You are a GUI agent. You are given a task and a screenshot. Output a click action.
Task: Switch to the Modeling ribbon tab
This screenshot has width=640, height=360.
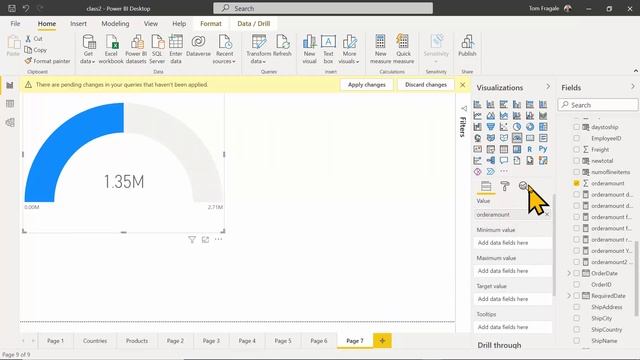point(115,24)
